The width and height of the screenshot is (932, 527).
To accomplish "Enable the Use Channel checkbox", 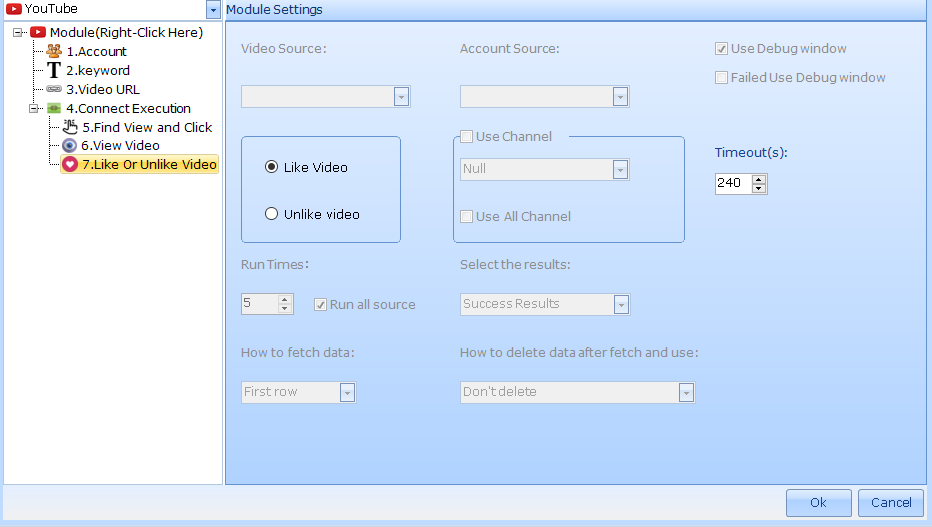I will (x=466, y=137).
